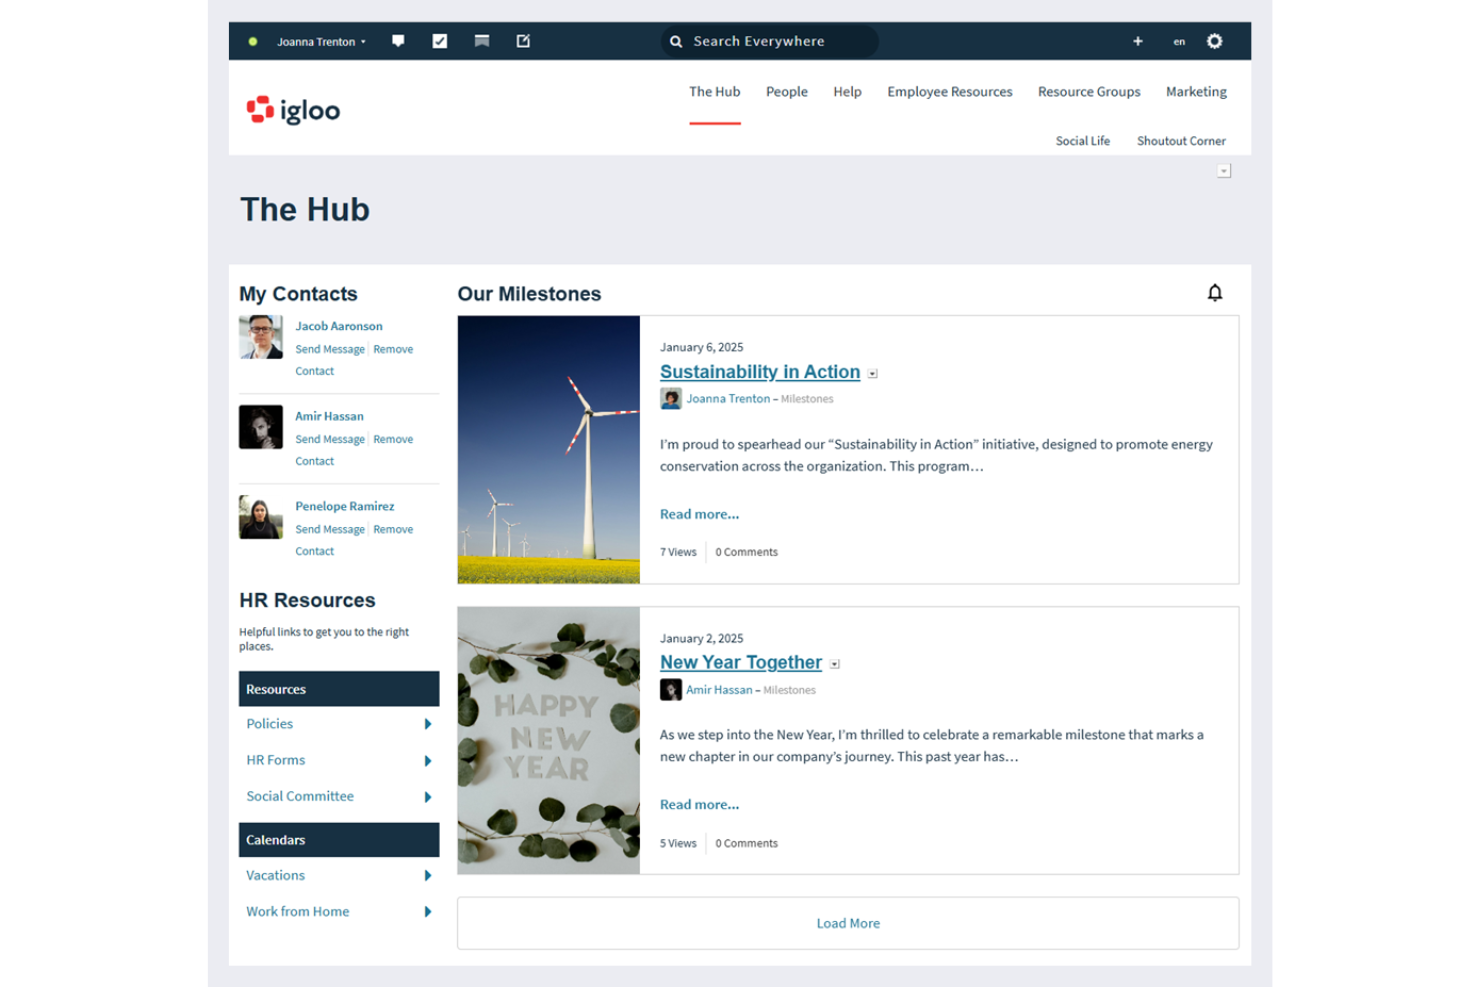Check your online status indicator dot

click(x=254, y=41)
